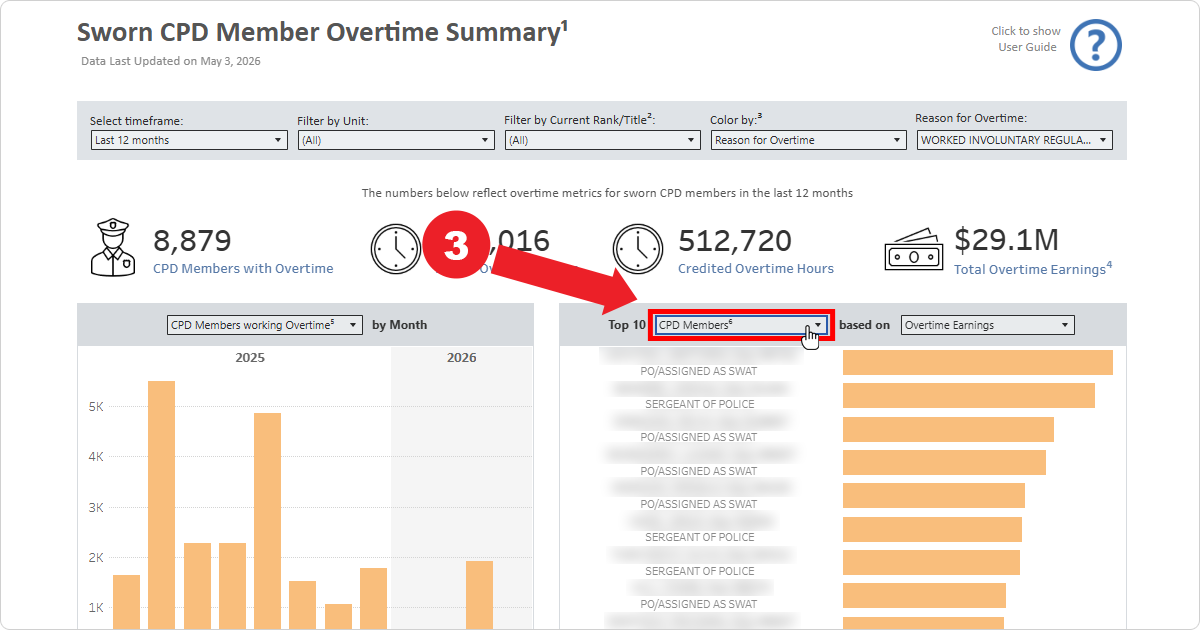Click the Click to show User Guide text
The width and height of the screenshot is (1200, 630).
tap(1026, 39)
